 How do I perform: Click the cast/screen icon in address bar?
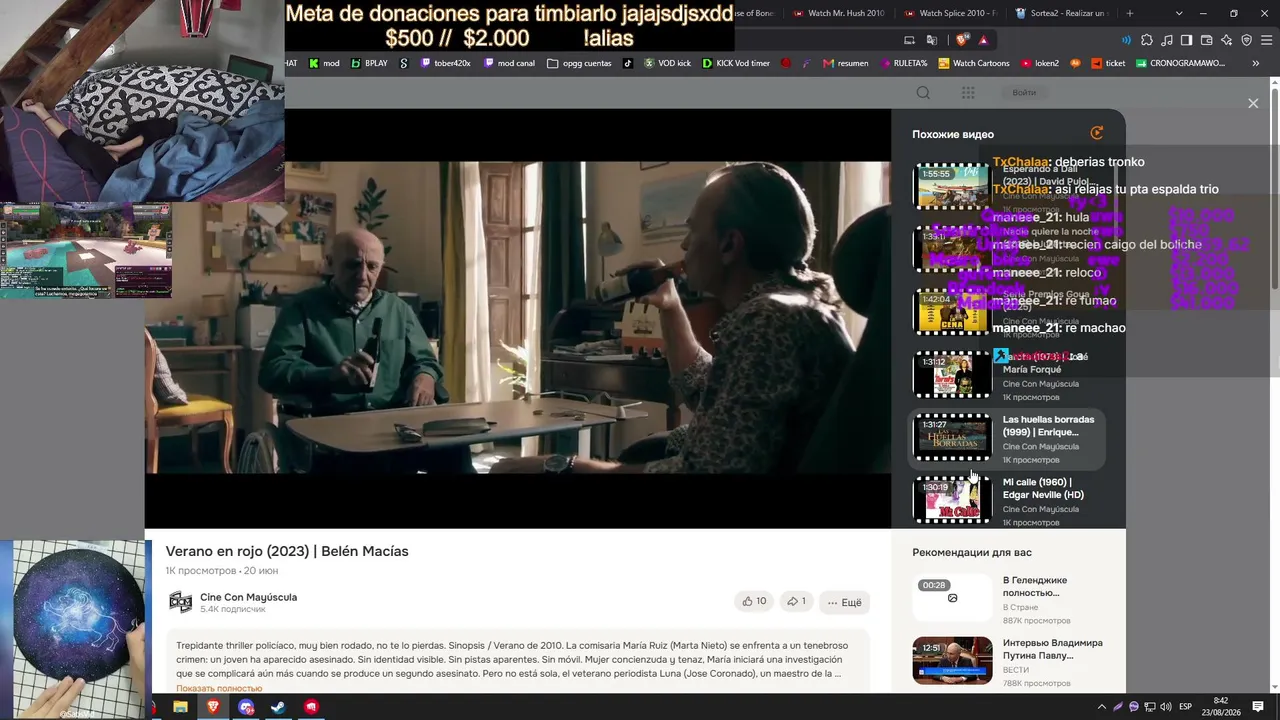coord(909,40)
